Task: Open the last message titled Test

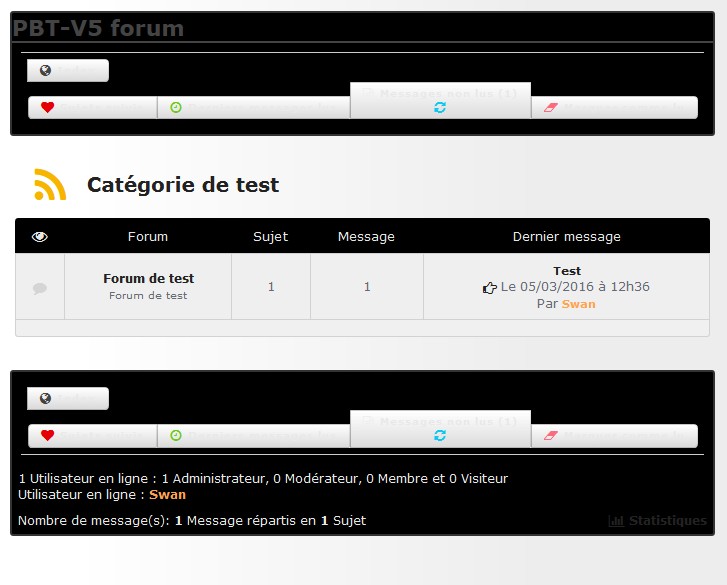Action: 567,271
